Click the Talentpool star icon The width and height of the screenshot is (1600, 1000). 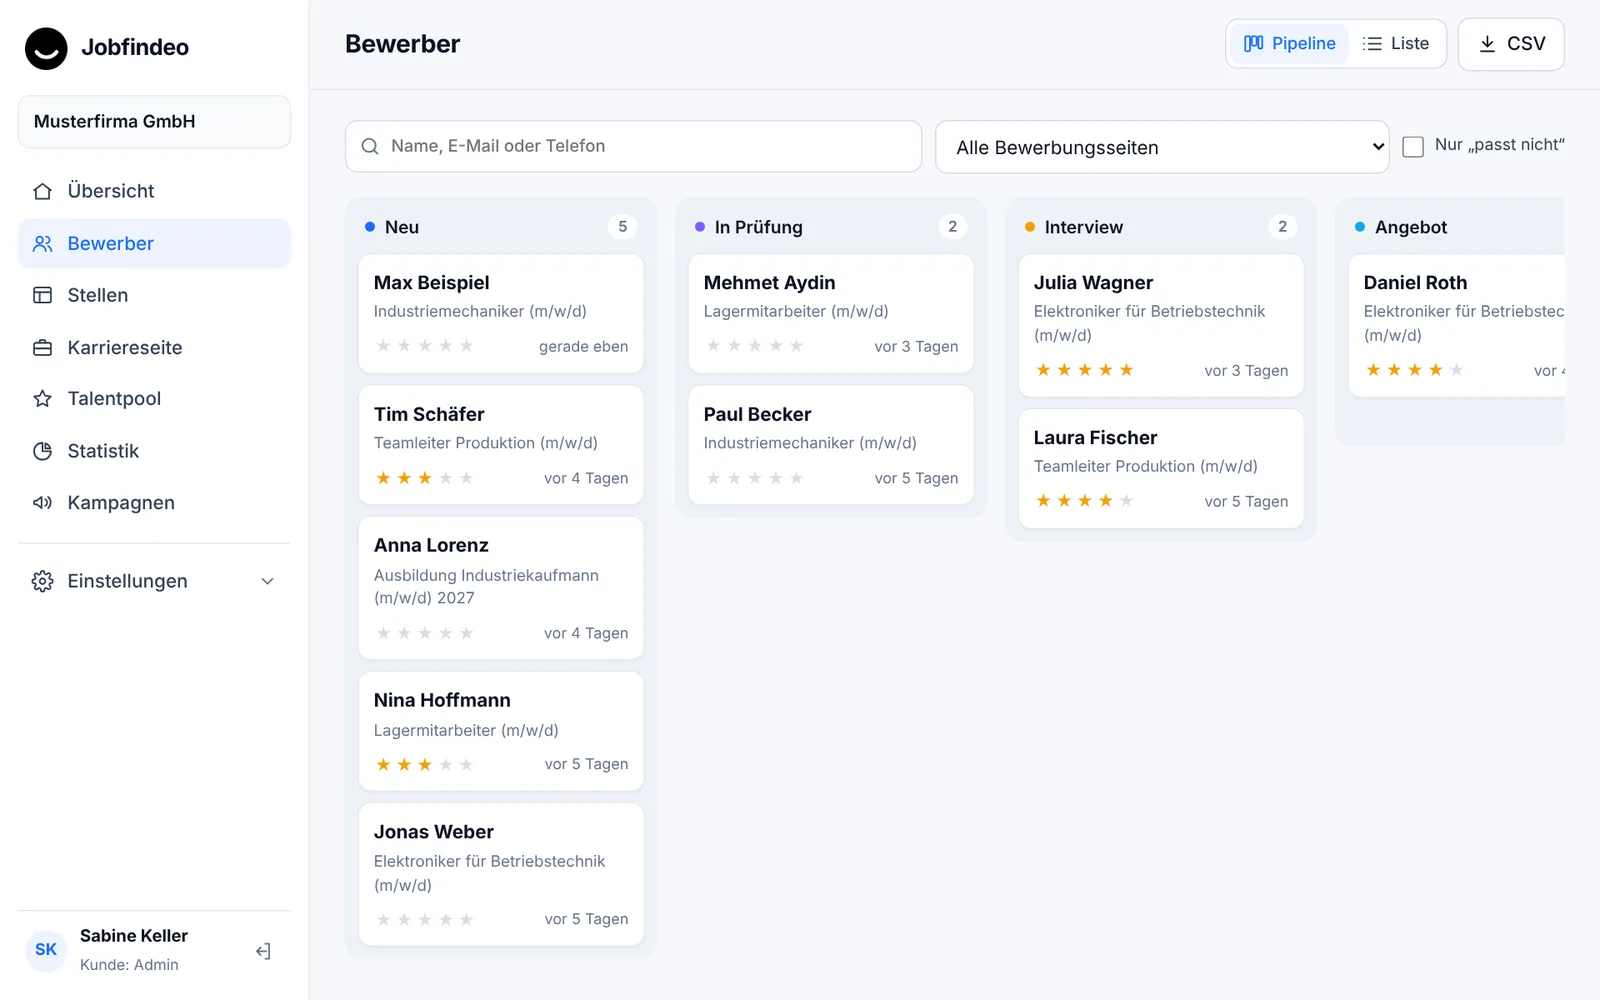coord(42,399)
